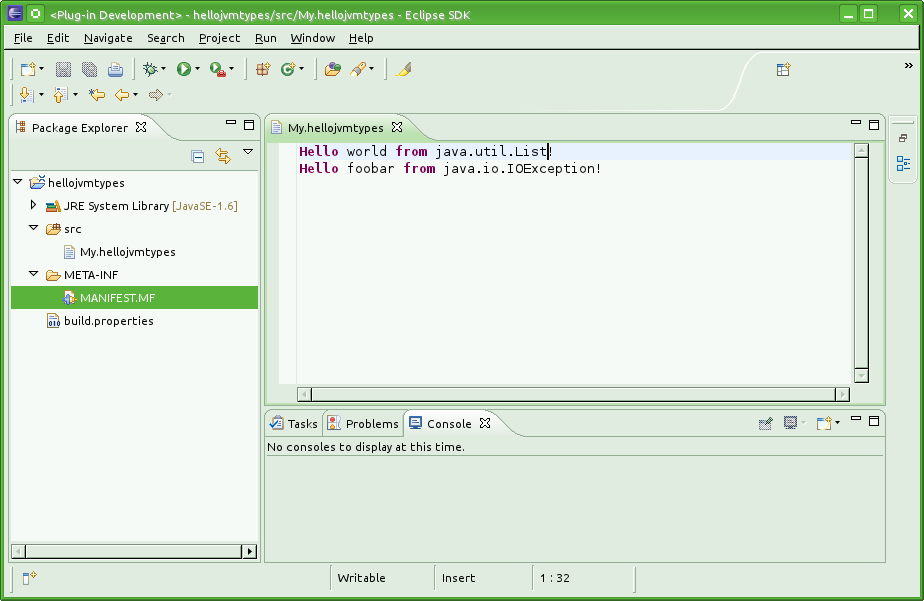Click the Print icon in toolbar
This screenshot has height=601, width=924.
pyautogui.click(x=115, y=69)
